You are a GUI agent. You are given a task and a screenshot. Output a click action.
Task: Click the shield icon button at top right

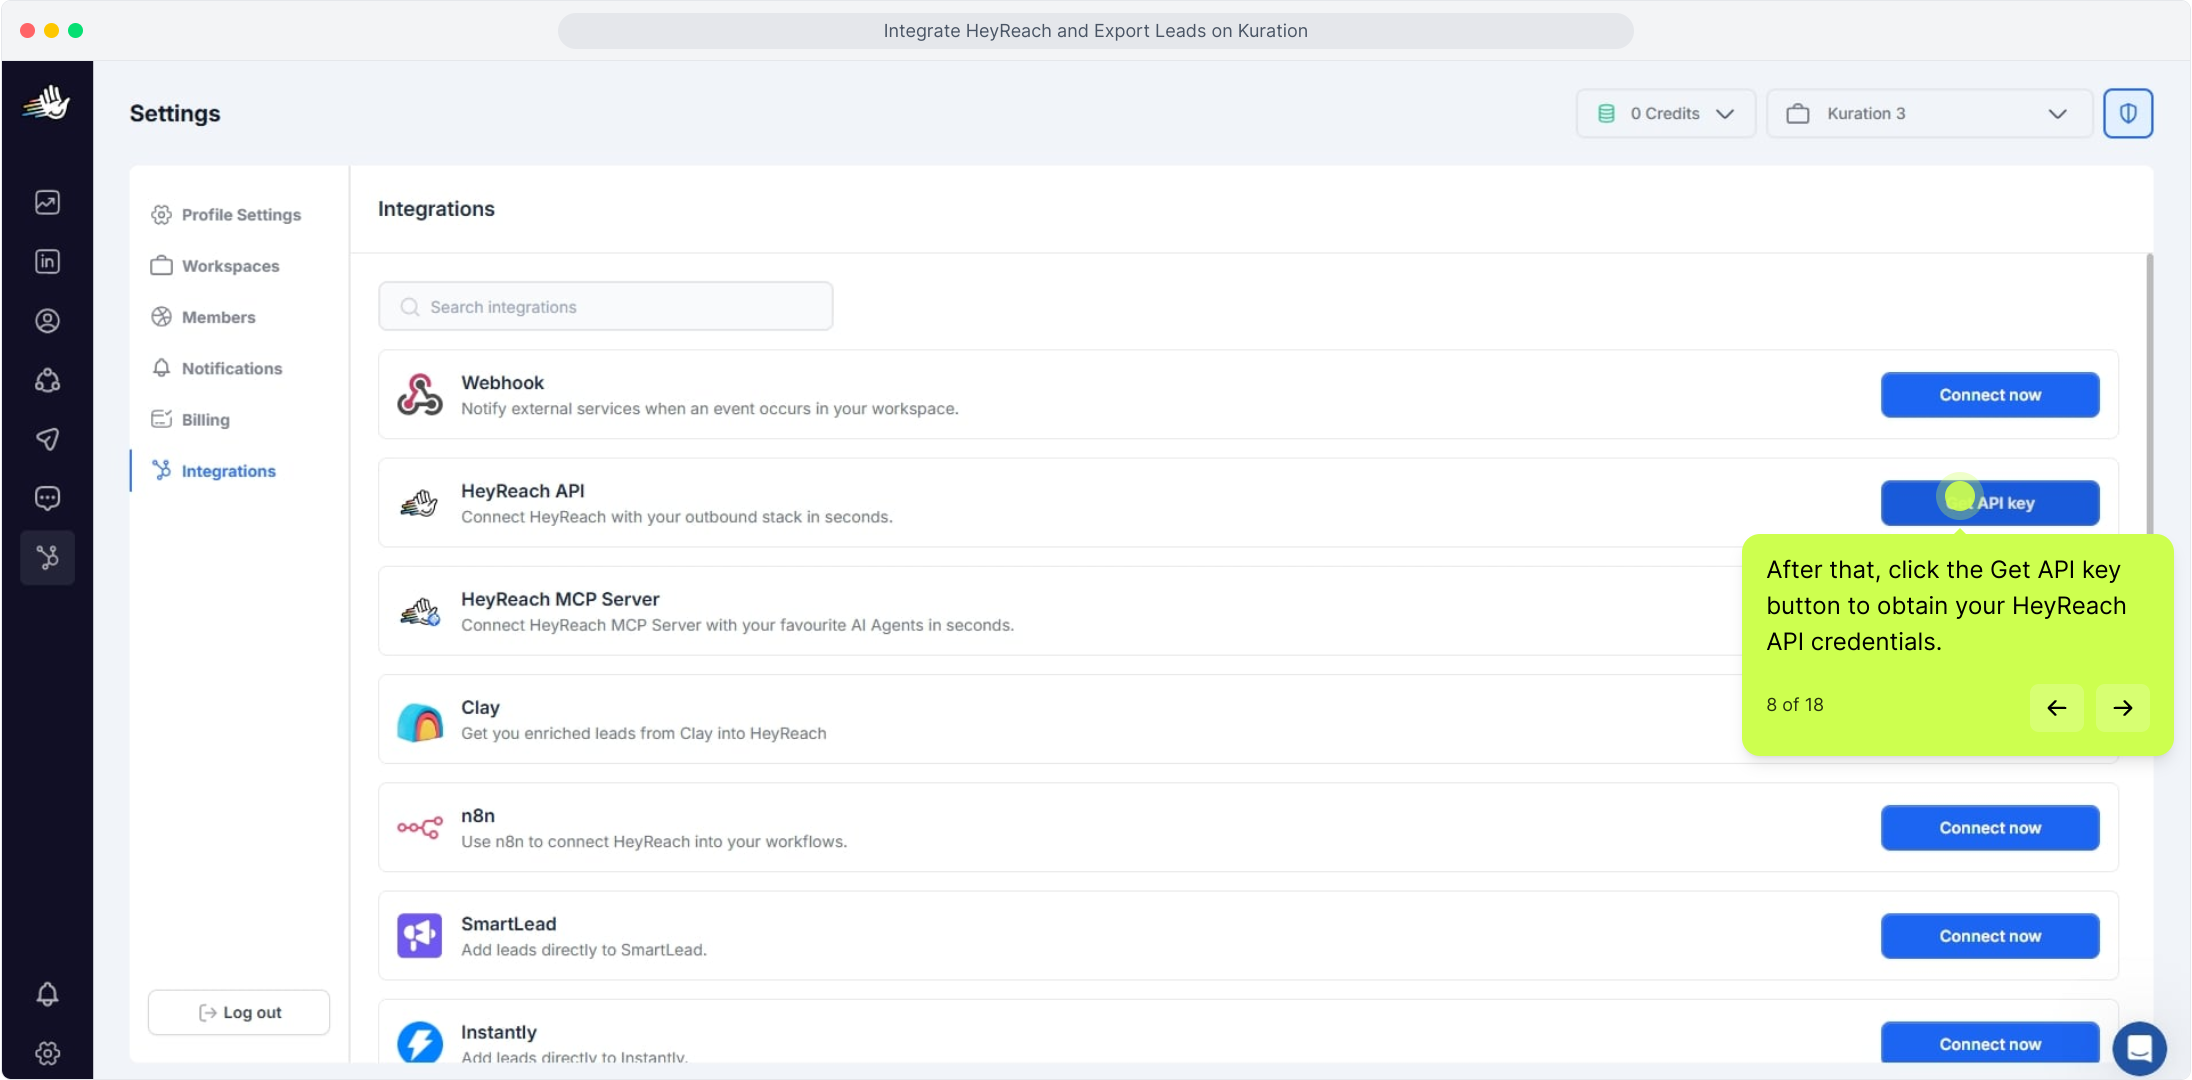2128,113
